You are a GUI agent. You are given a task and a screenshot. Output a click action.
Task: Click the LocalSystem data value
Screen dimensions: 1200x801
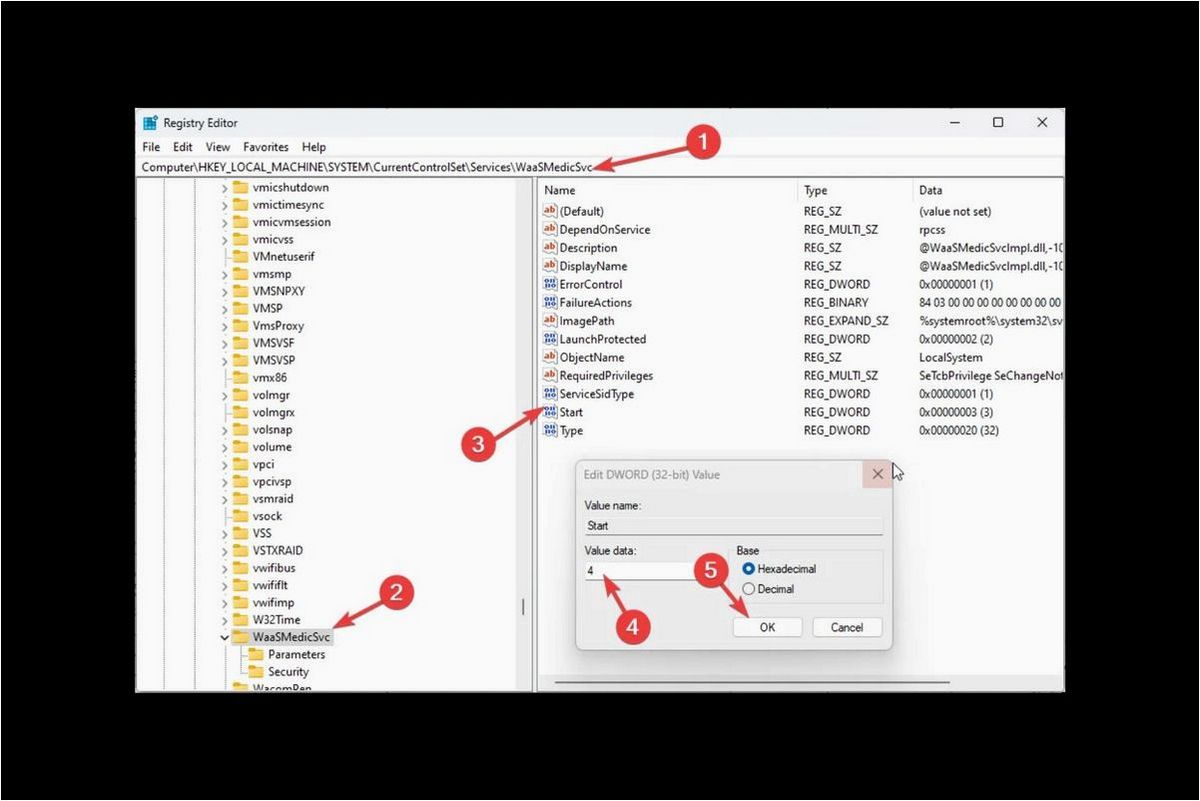click(x=950, y=357)
